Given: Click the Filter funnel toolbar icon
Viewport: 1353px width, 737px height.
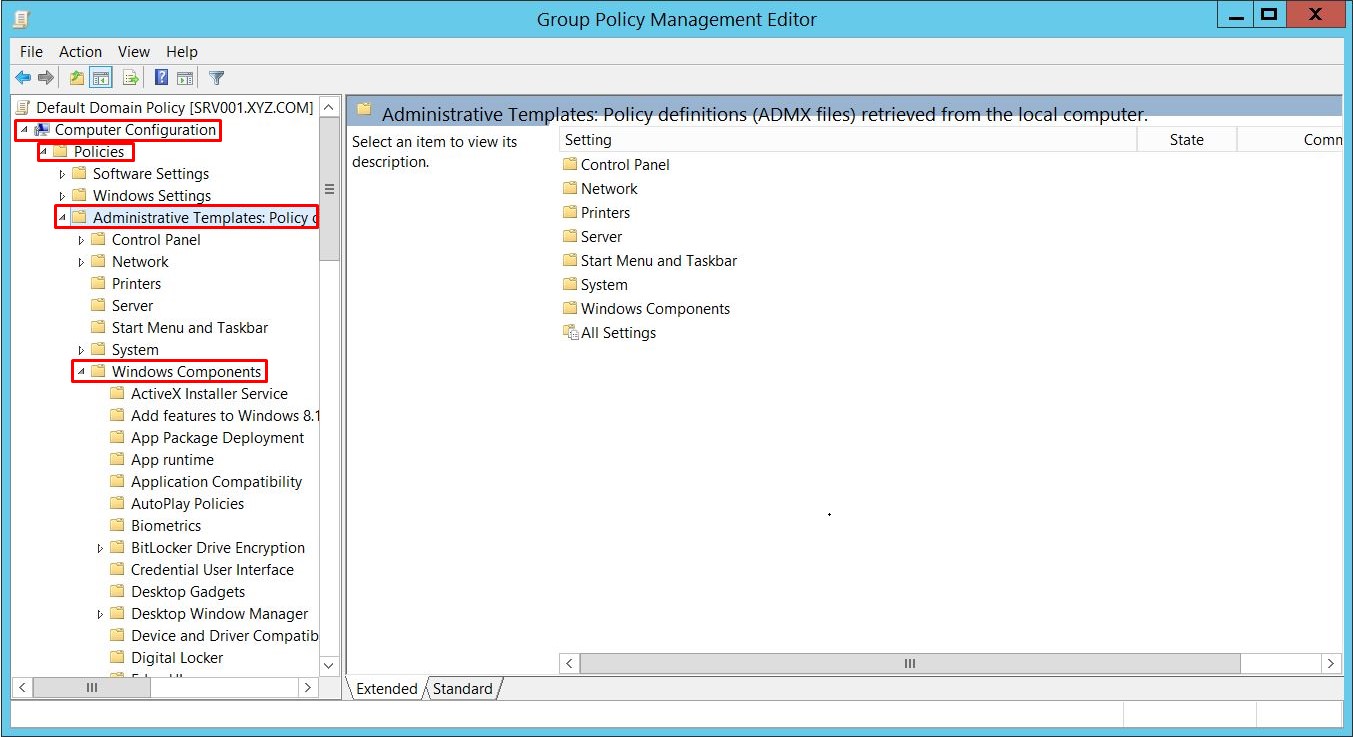Looking at the screenshot, I should (216, 78).
